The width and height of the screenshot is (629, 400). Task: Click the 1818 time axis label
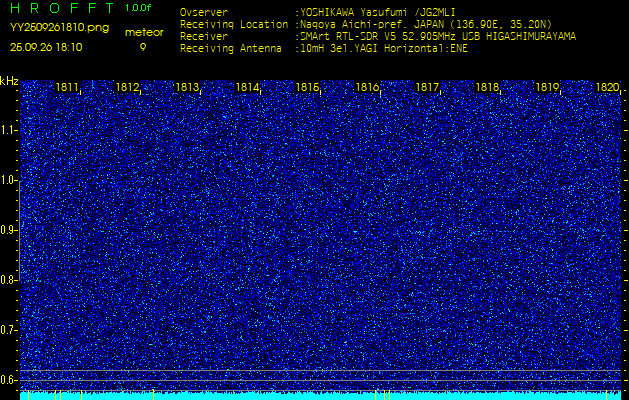(487, 87)
